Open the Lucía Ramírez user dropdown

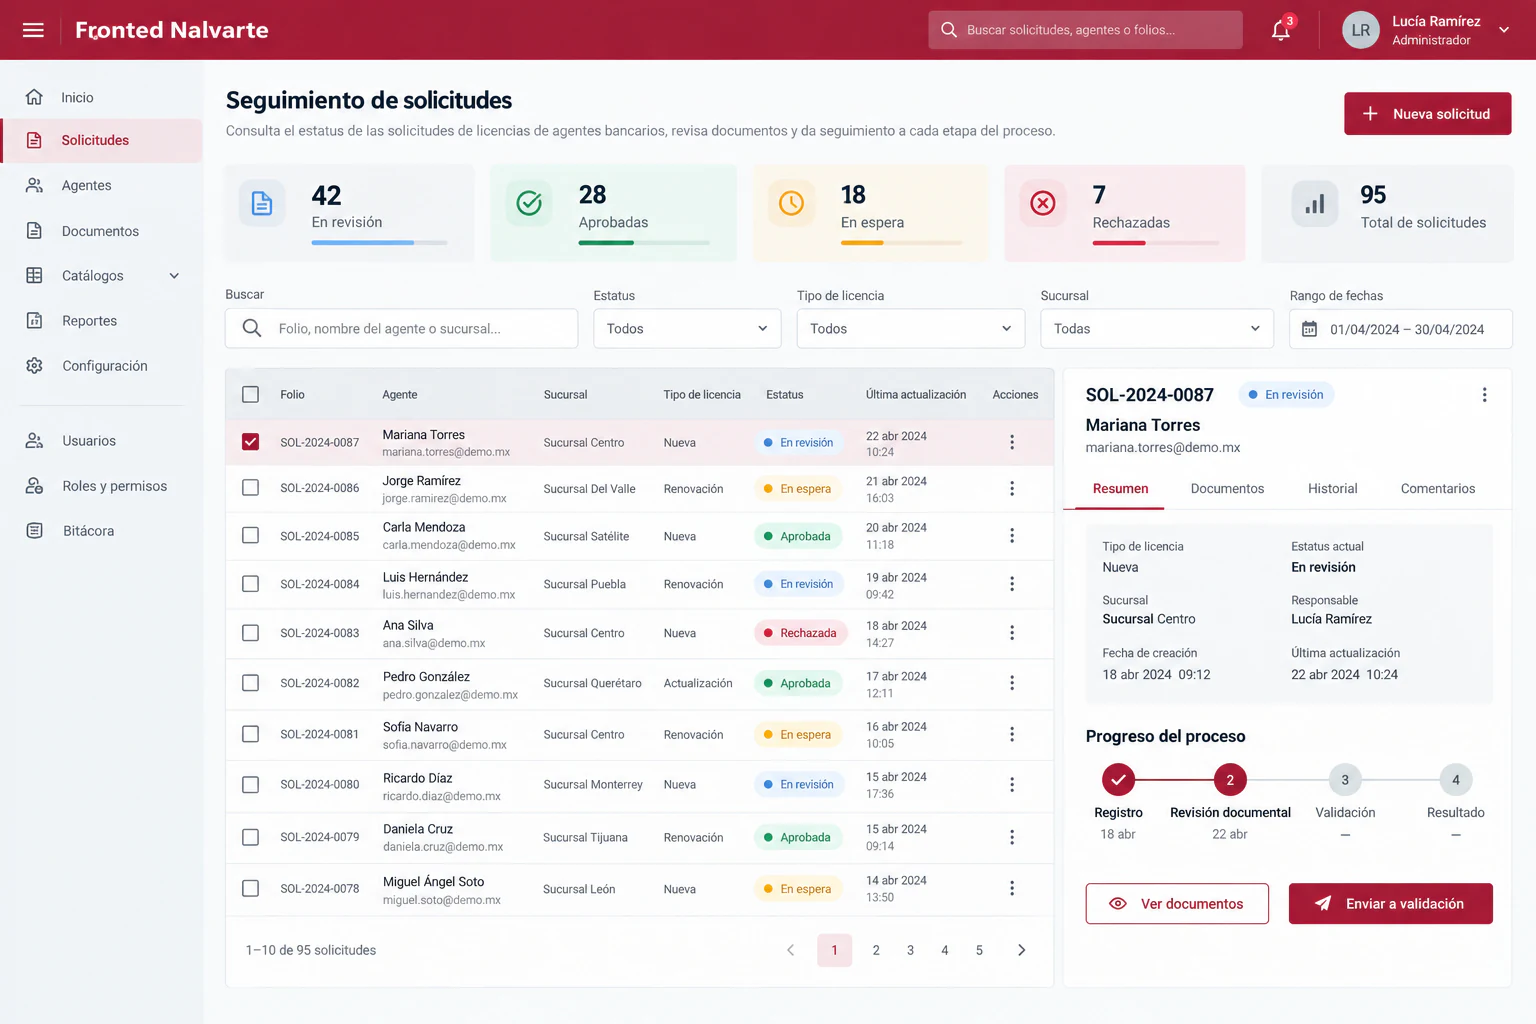point(1503,30)
